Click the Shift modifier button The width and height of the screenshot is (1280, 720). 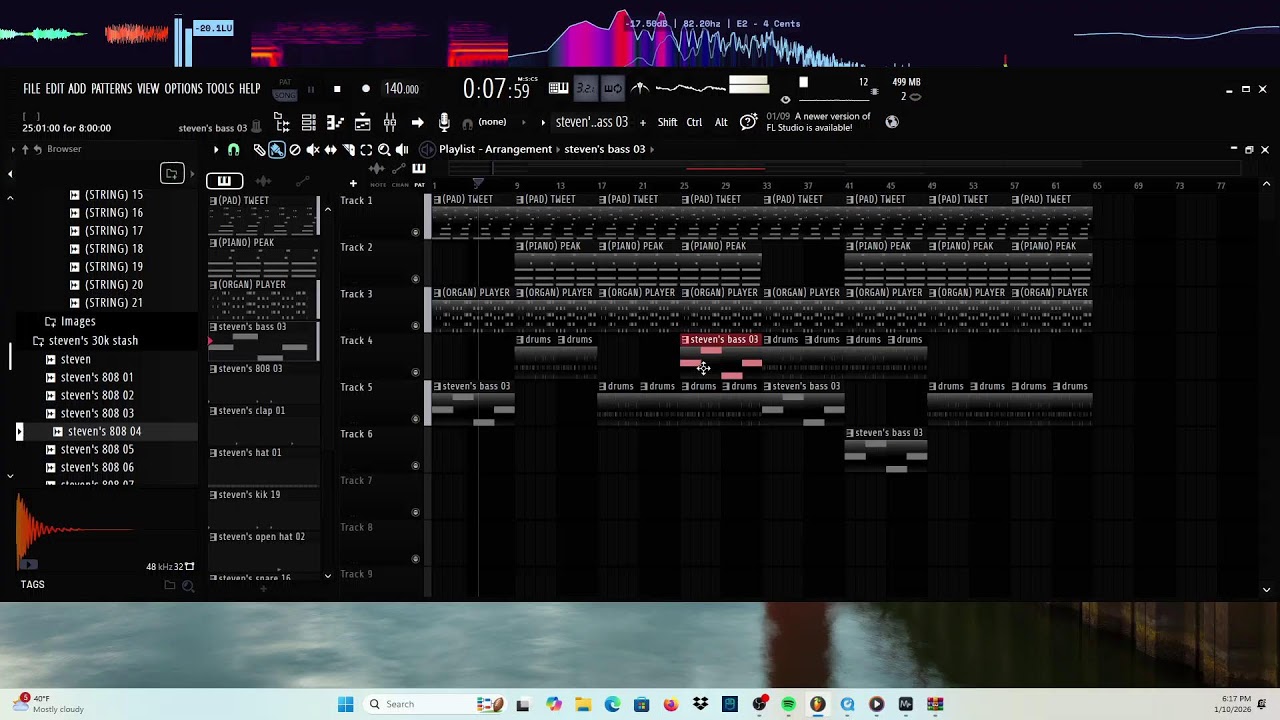(x=667, y=122)
